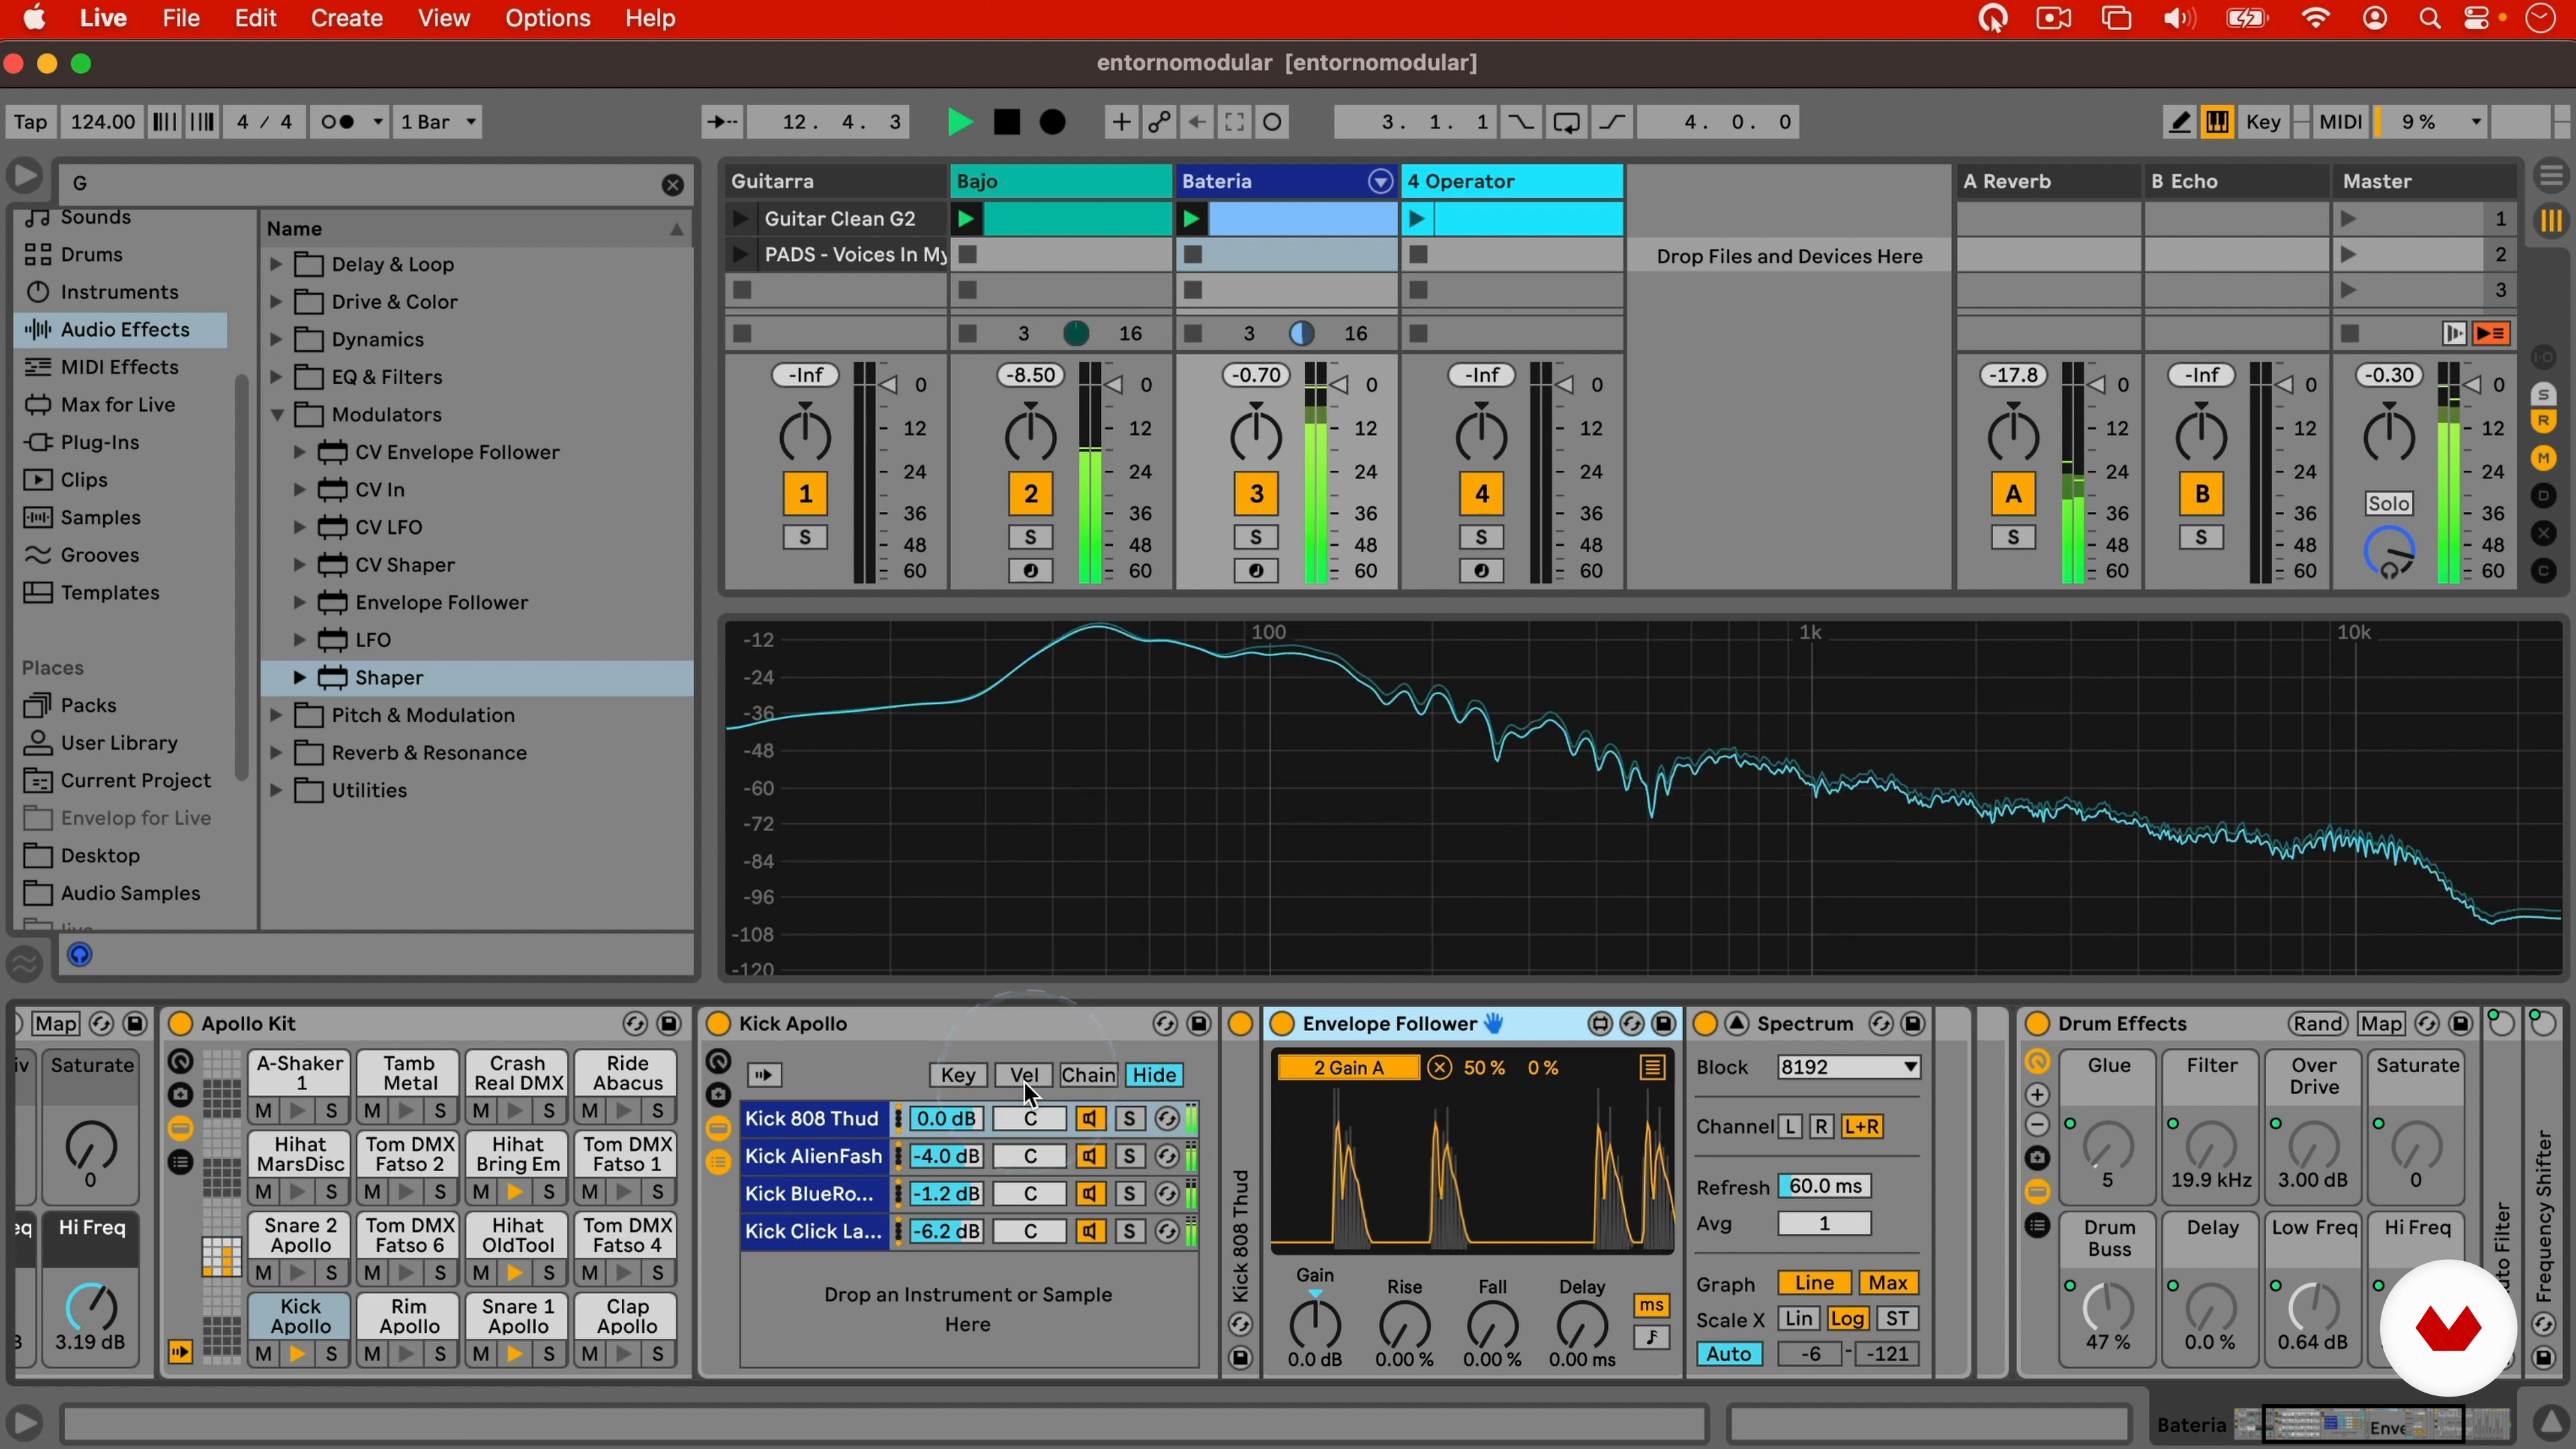Click Tap tempo button

(30, 122)
